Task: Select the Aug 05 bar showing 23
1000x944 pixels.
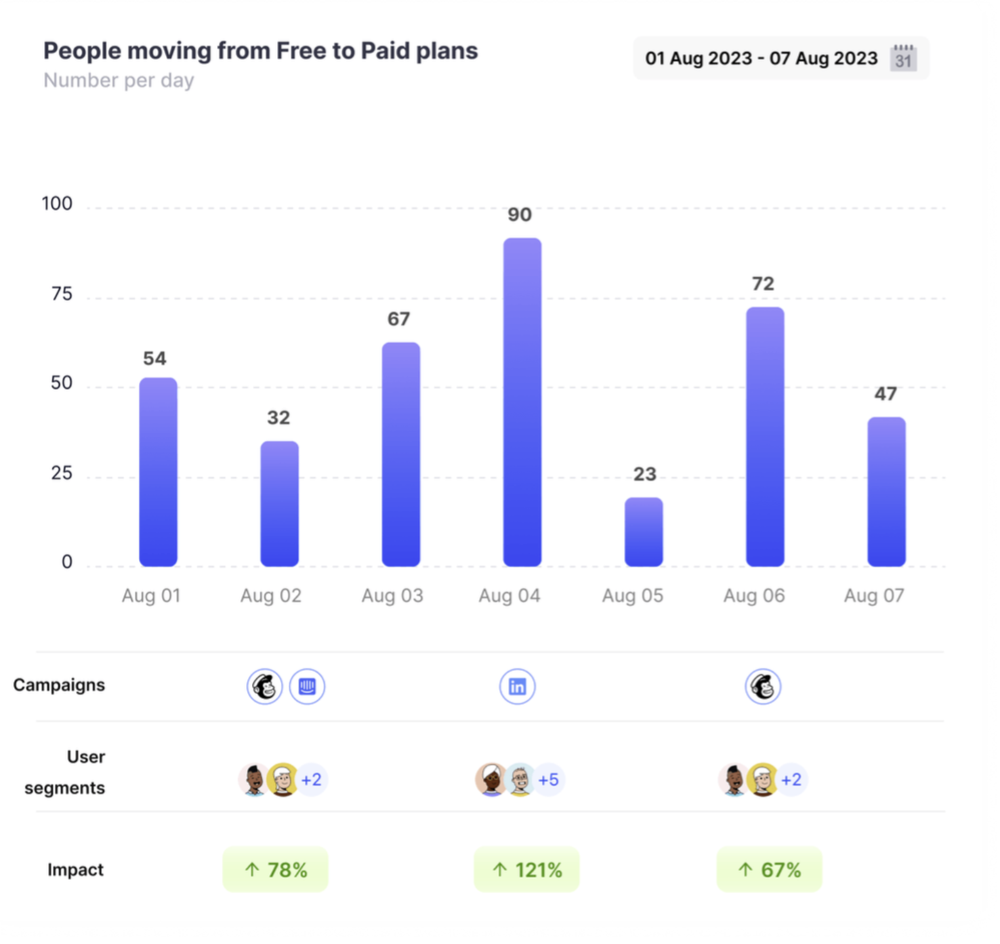Action: click(644, 532)
